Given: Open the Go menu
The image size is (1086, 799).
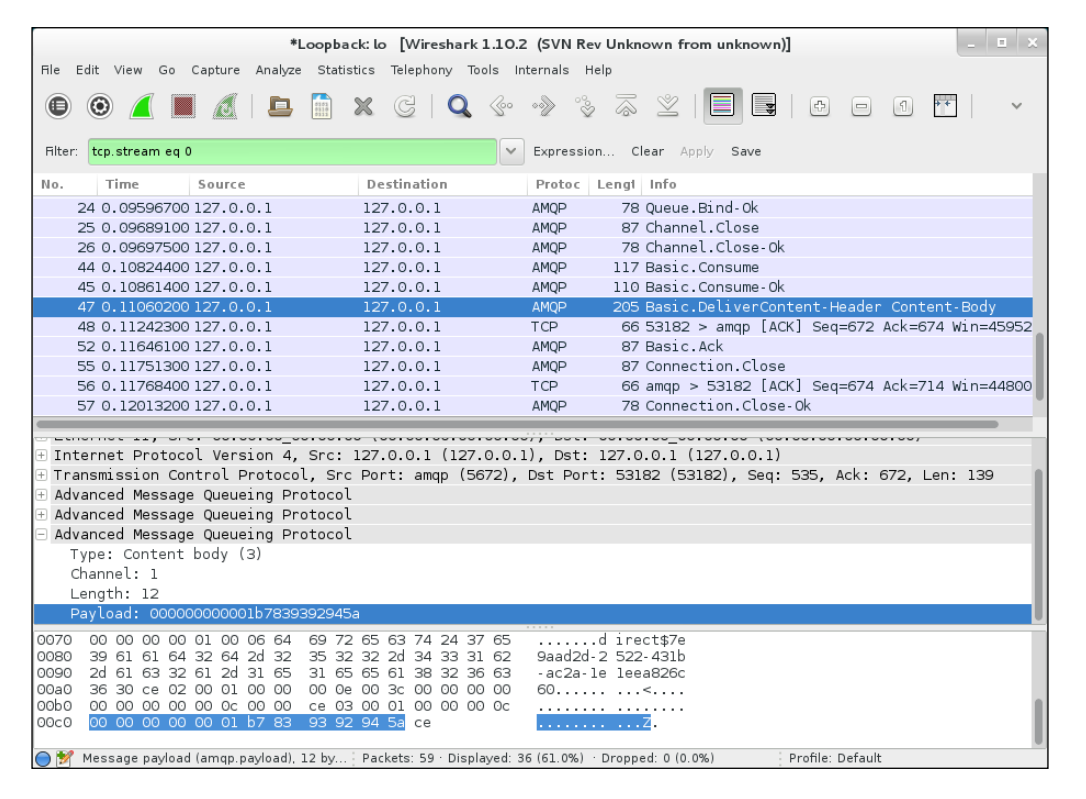Looking at the screenshot, I should (167, 70).
